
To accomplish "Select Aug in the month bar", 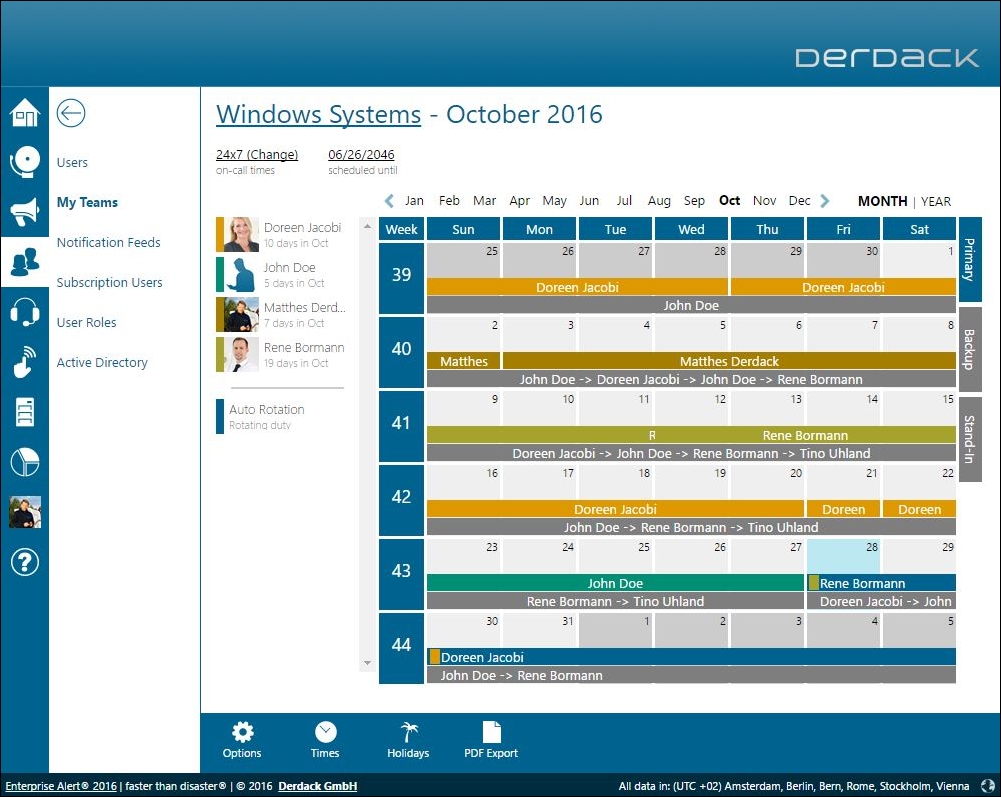I will click(659, 201).
